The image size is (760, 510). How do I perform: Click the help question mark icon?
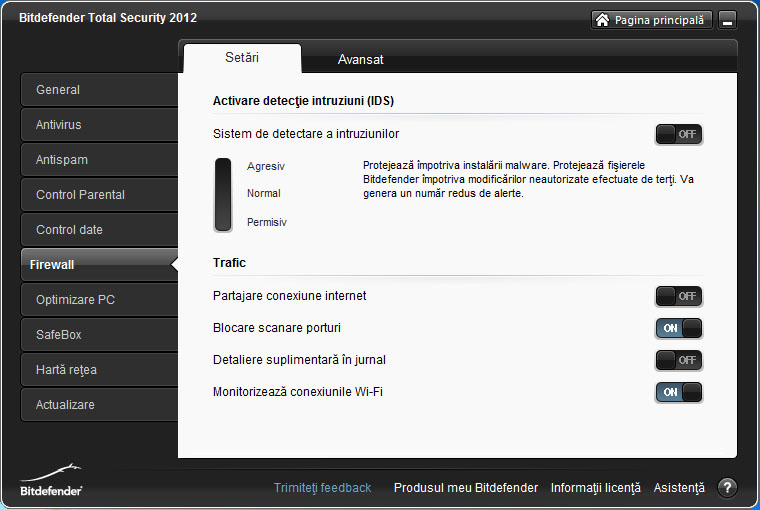(727, 488)
